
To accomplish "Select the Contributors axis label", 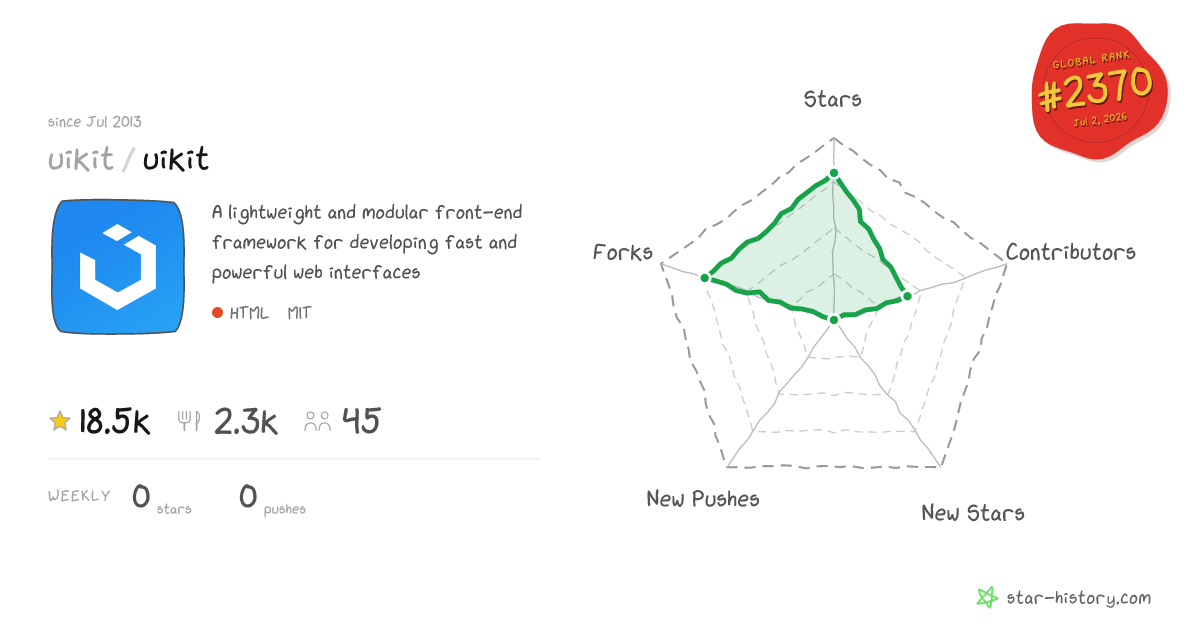I will pos(1071,252).
